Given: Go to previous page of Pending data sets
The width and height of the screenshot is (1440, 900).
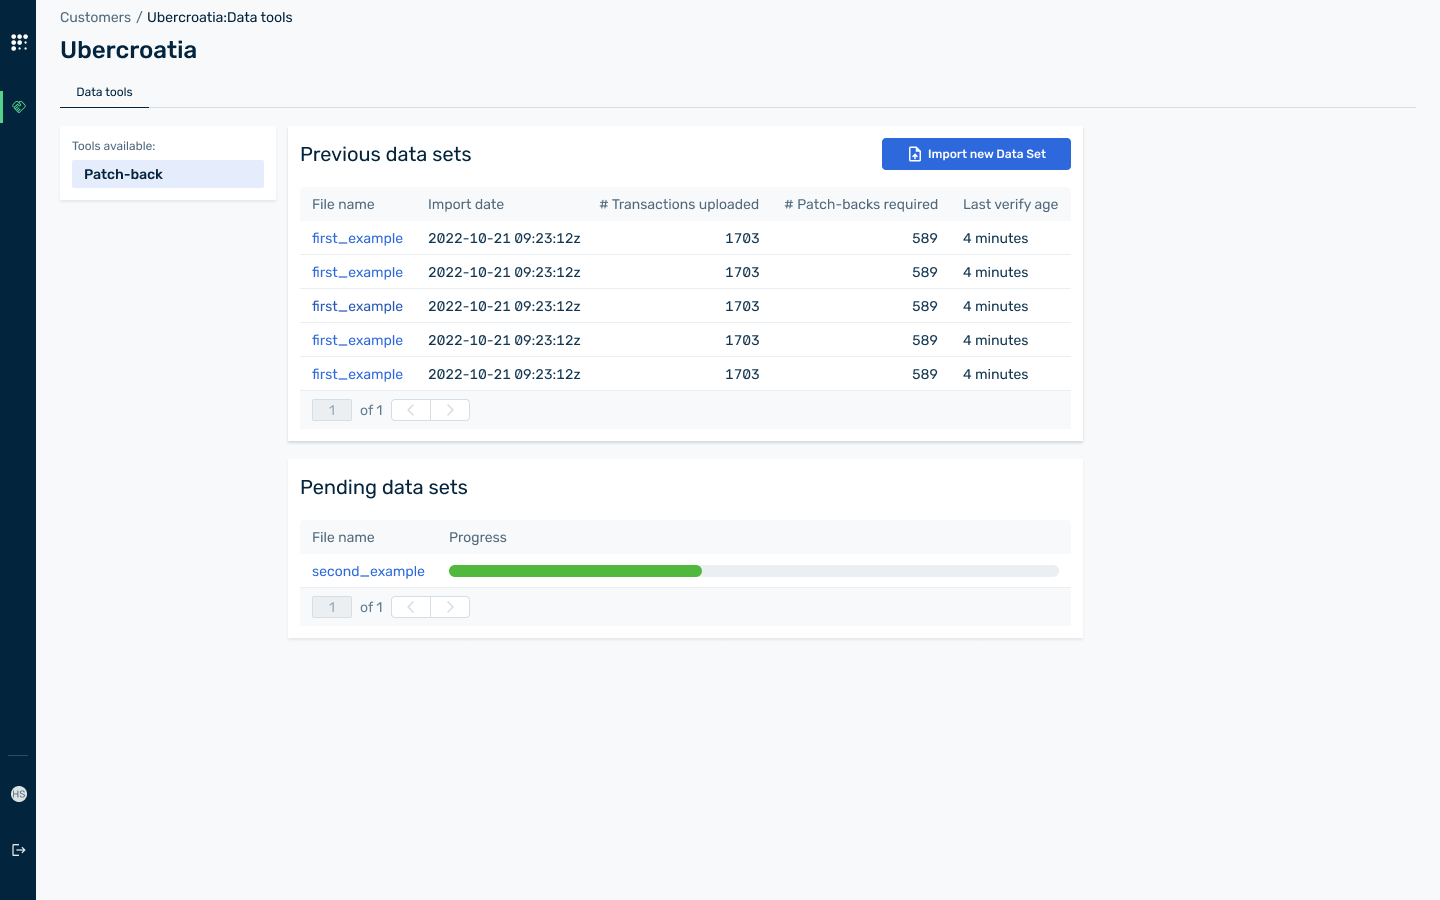Looking at the screenshot, I should point(411,607).
